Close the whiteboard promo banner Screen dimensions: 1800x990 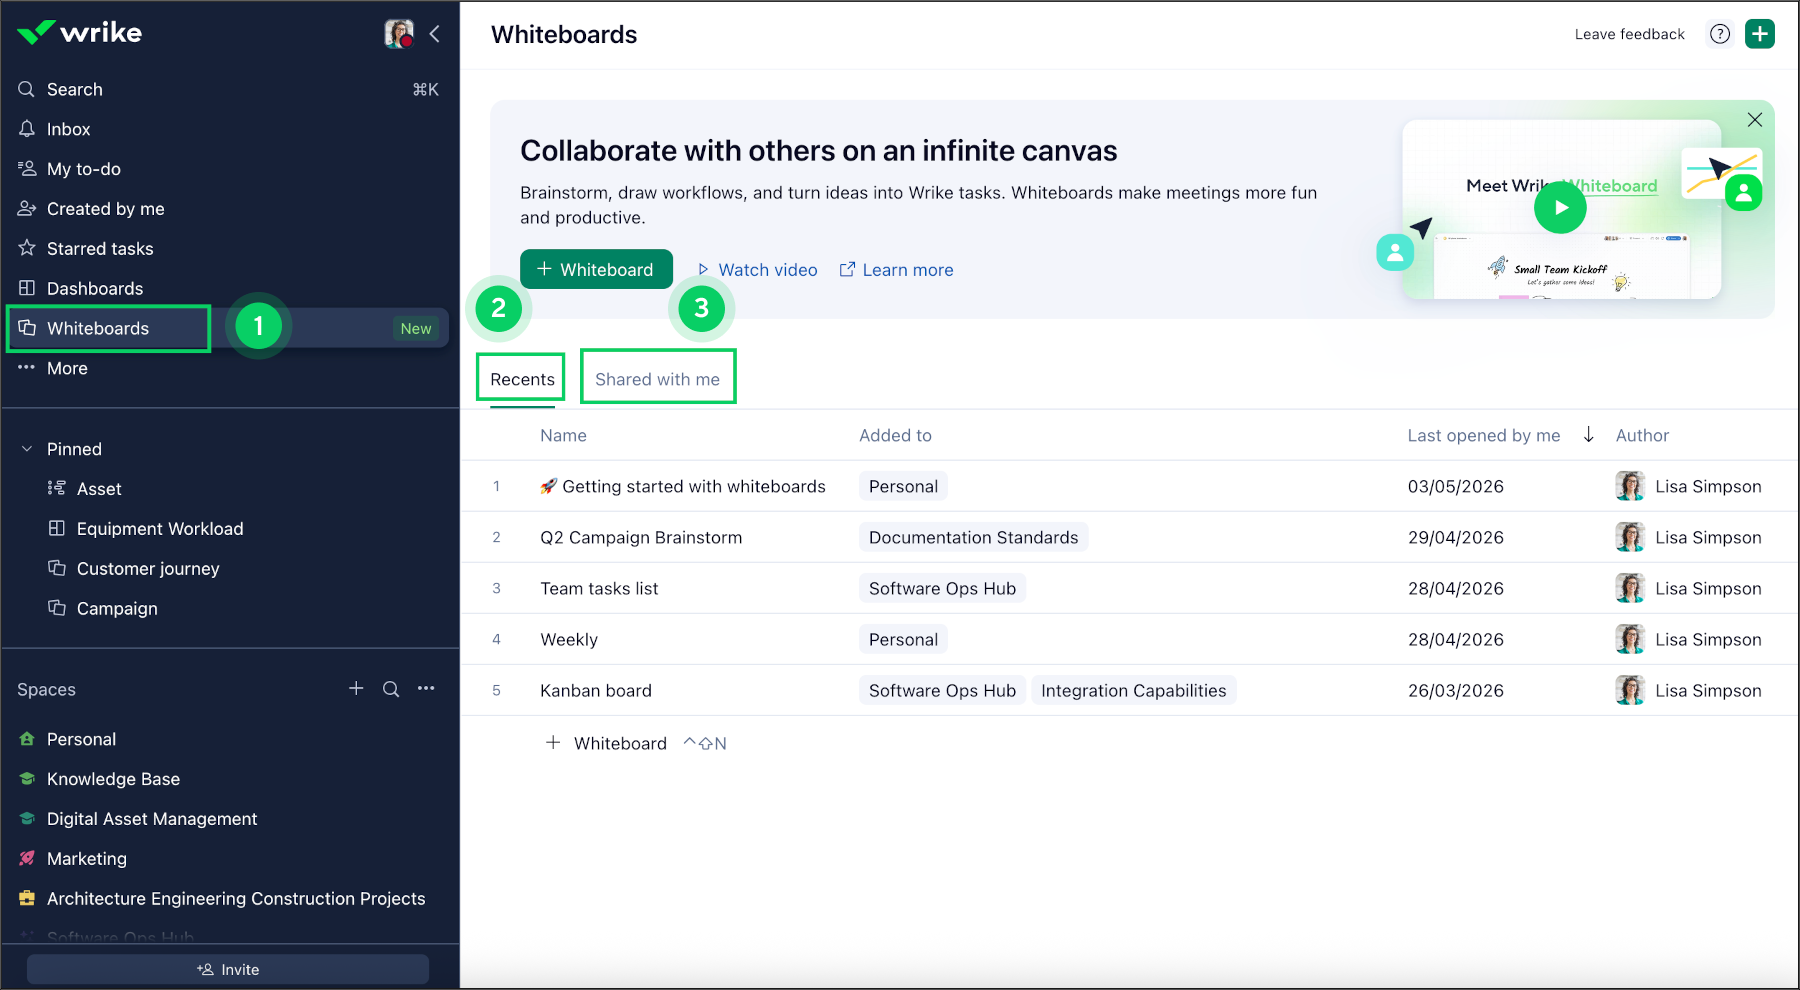pos(1755,120)
